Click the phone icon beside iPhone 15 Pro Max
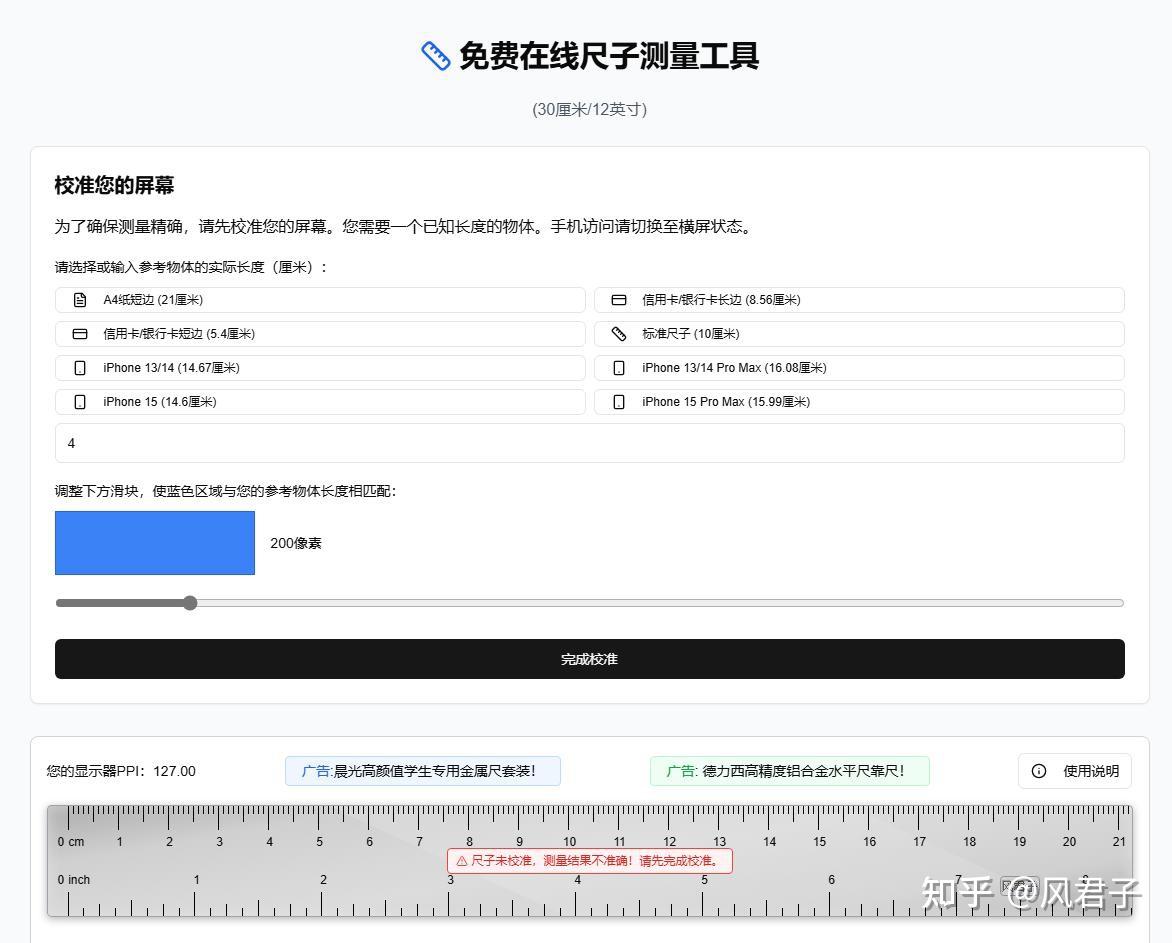 pos(619,401)
